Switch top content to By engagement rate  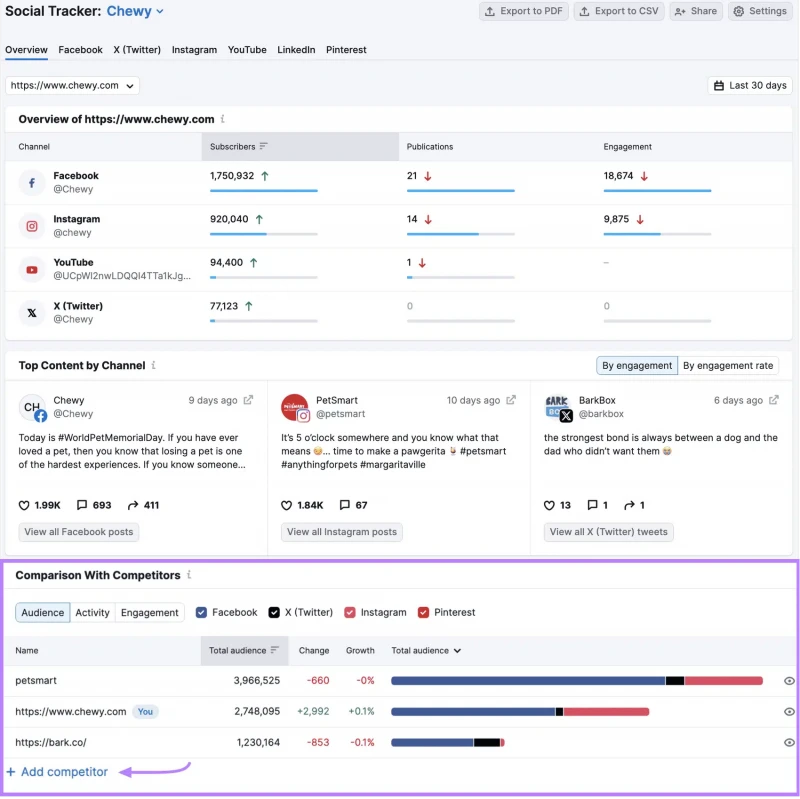728,366
